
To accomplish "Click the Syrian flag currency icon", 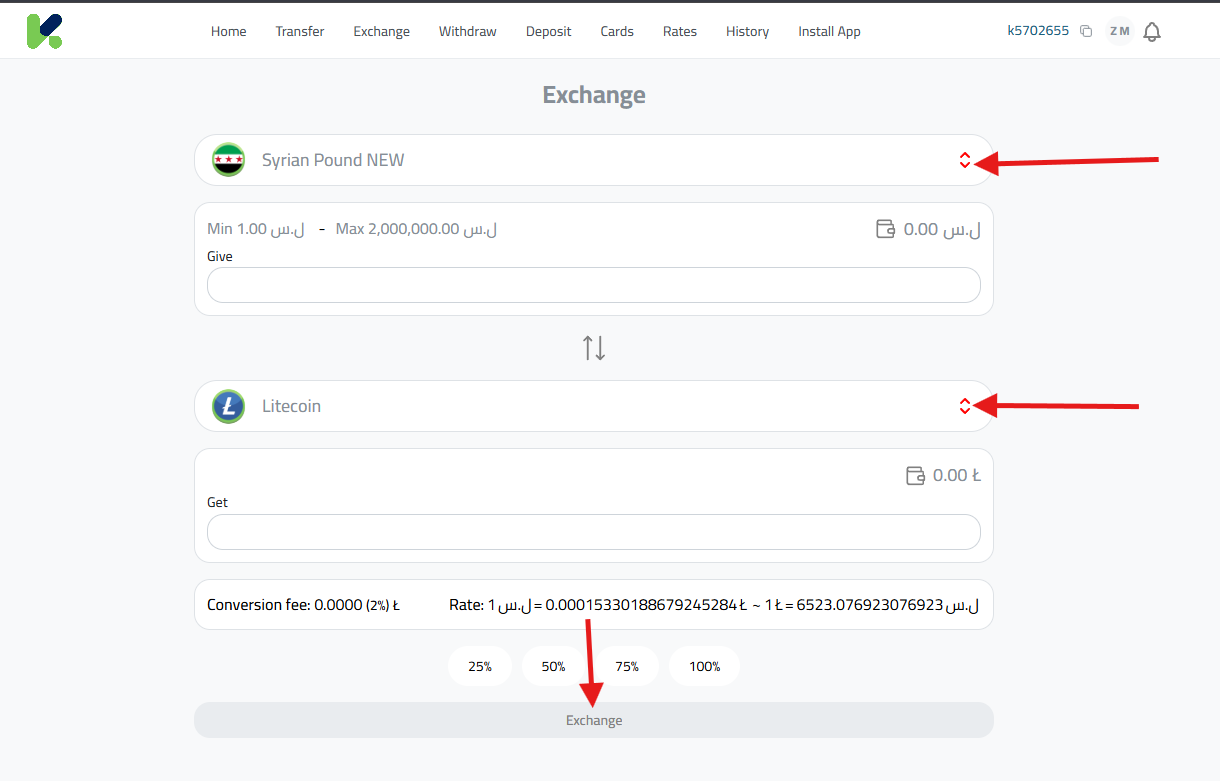I will click(x=228, y=159).
